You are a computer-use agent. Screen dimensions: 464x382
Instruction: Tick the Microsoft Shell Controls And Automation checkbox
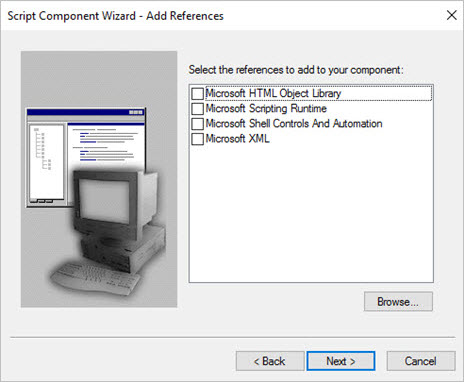pyautogui.click(x=197, y=124)
